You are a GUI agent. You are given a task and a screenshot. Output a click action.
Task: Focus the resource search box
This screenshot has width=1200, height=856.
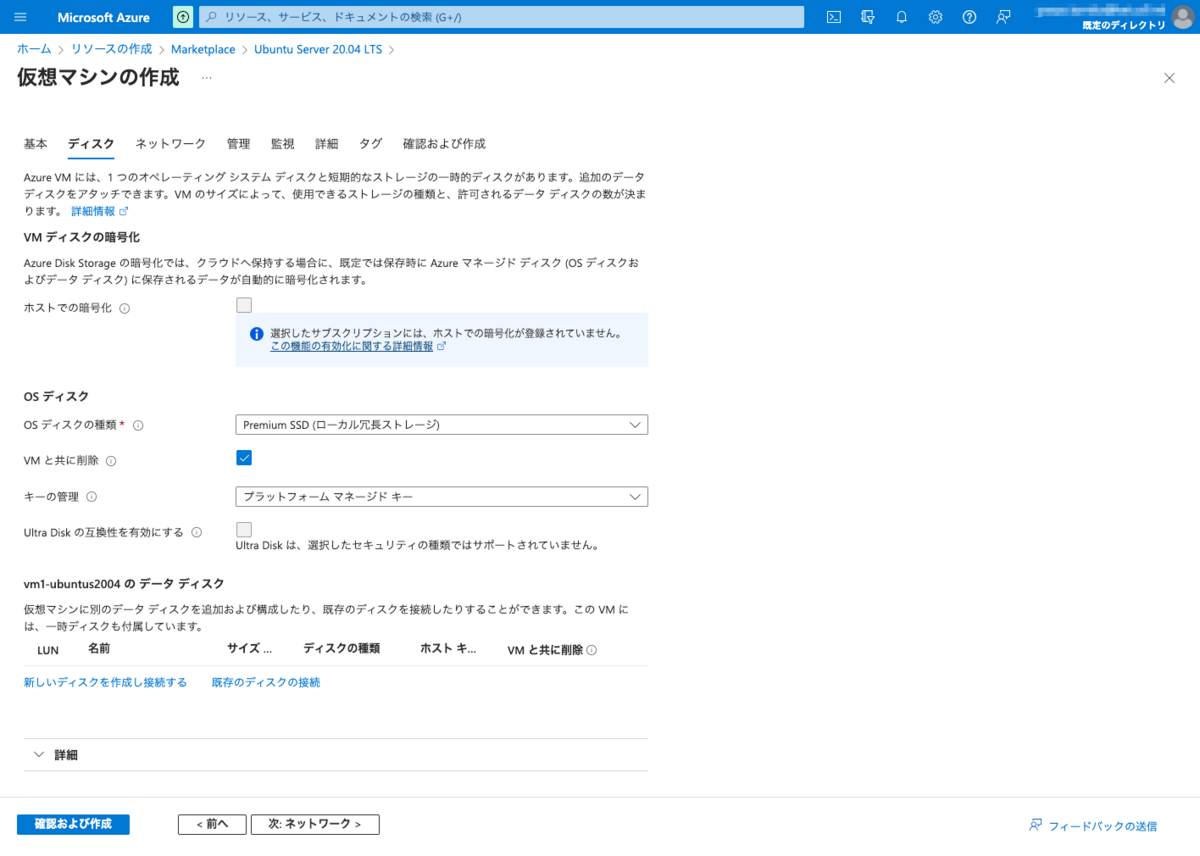[x=502, y=17]
